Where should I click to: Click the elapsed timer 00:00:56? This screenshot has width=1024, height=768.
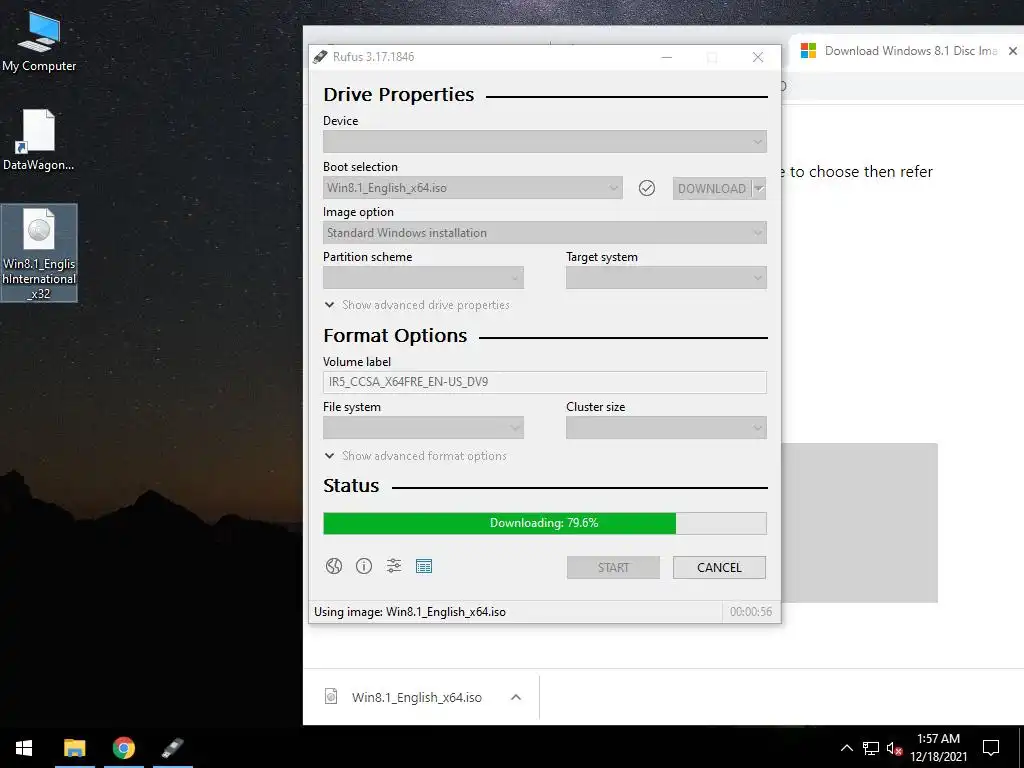point(750,612)
